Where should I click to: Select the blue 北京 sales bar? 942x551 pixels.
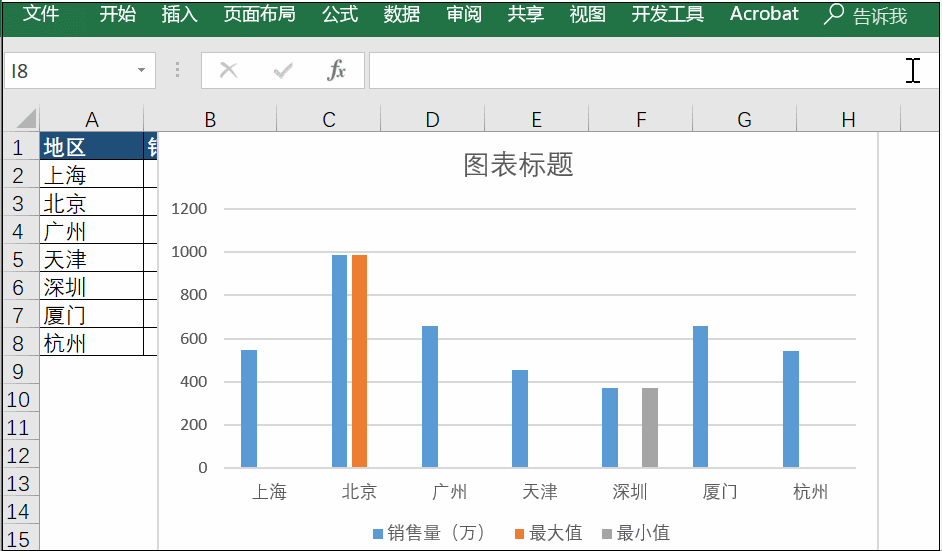(x=339, y=361)
